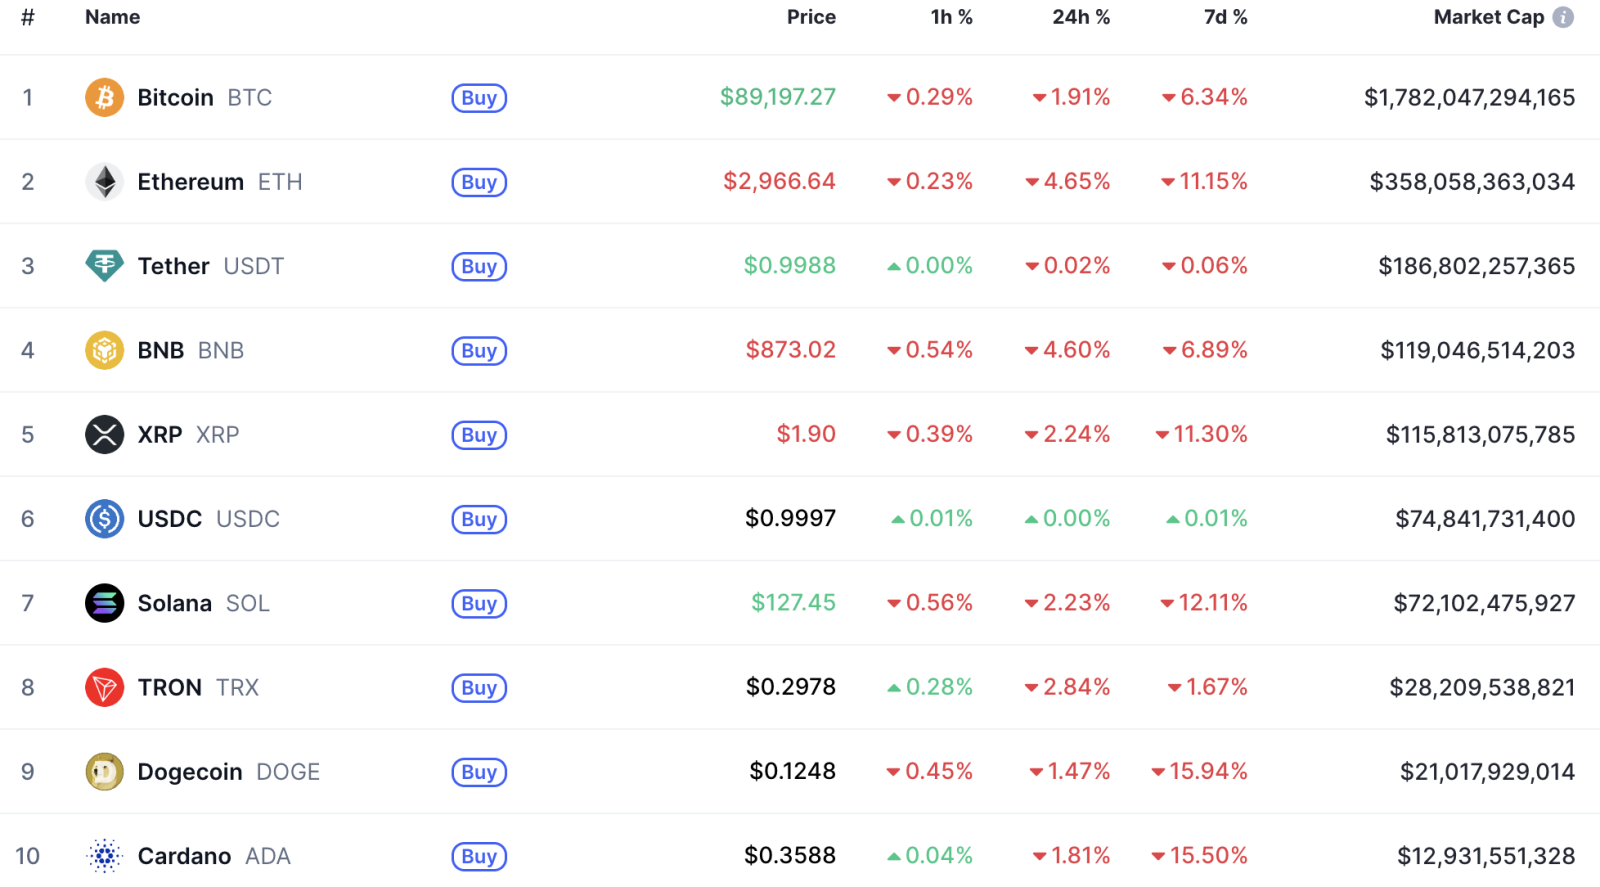Open the Ethereum name link

191,182
